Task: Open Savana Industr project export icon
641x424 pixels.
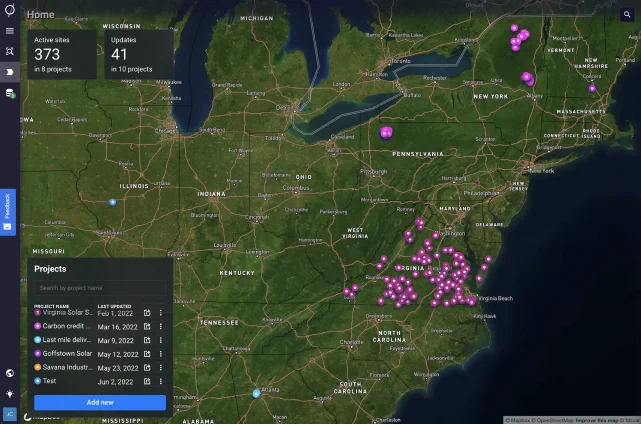Action: click(x=147, y=368)
